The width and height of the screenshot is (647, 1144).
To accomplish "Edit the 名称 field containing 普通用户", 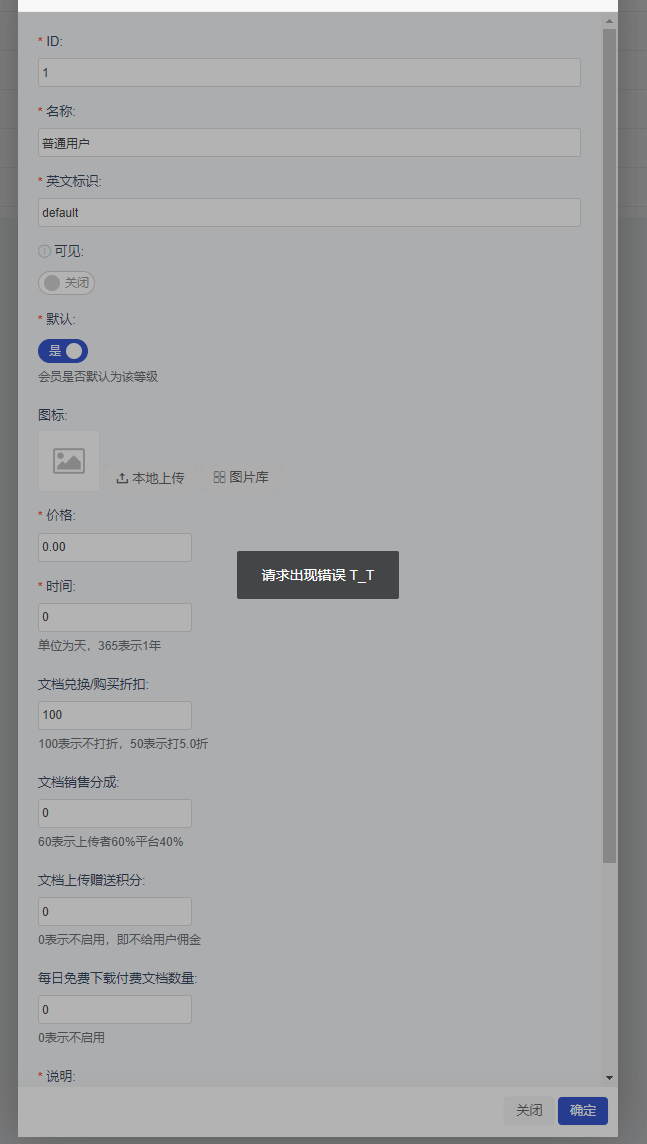I will tap(309, 143).
